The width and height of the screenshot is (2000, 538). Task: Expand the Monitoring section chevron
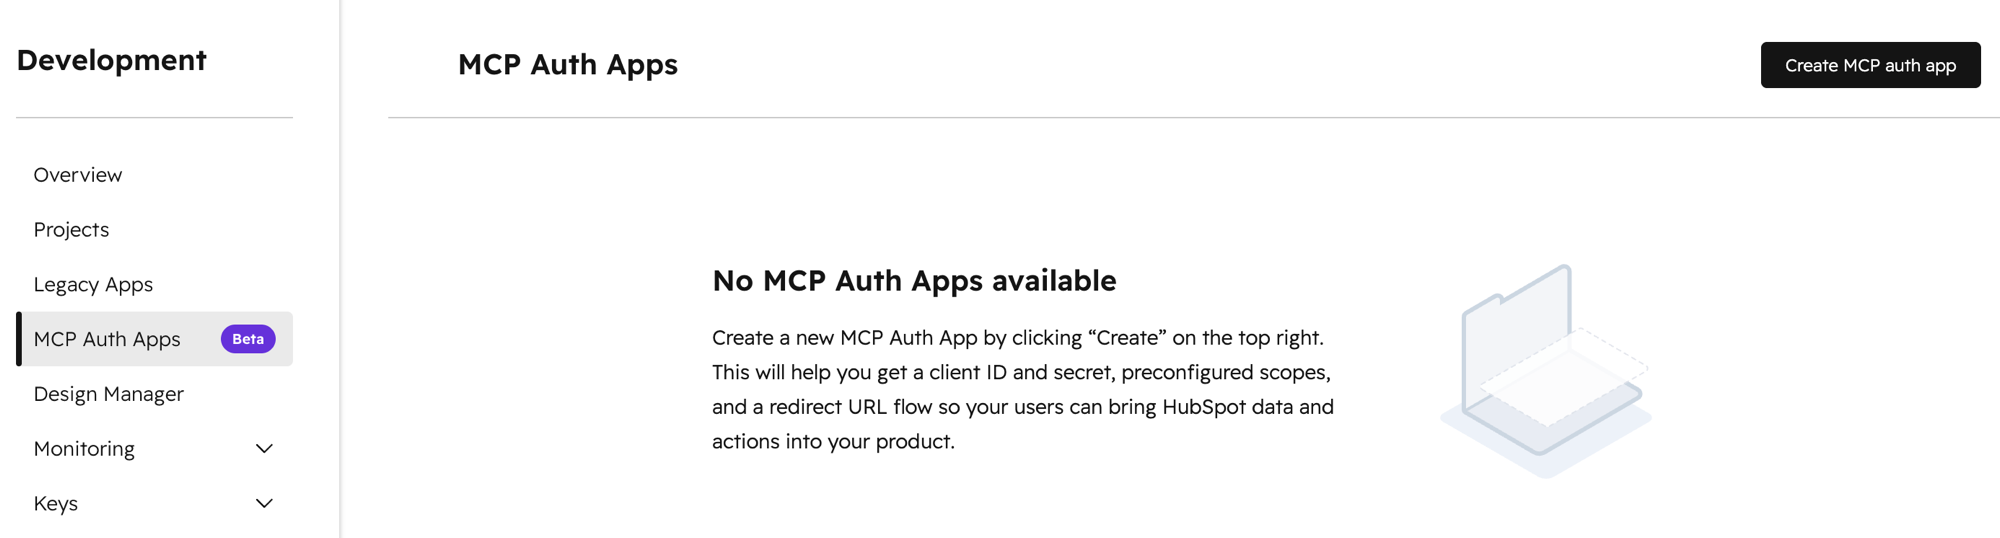(x=264, y=449)
